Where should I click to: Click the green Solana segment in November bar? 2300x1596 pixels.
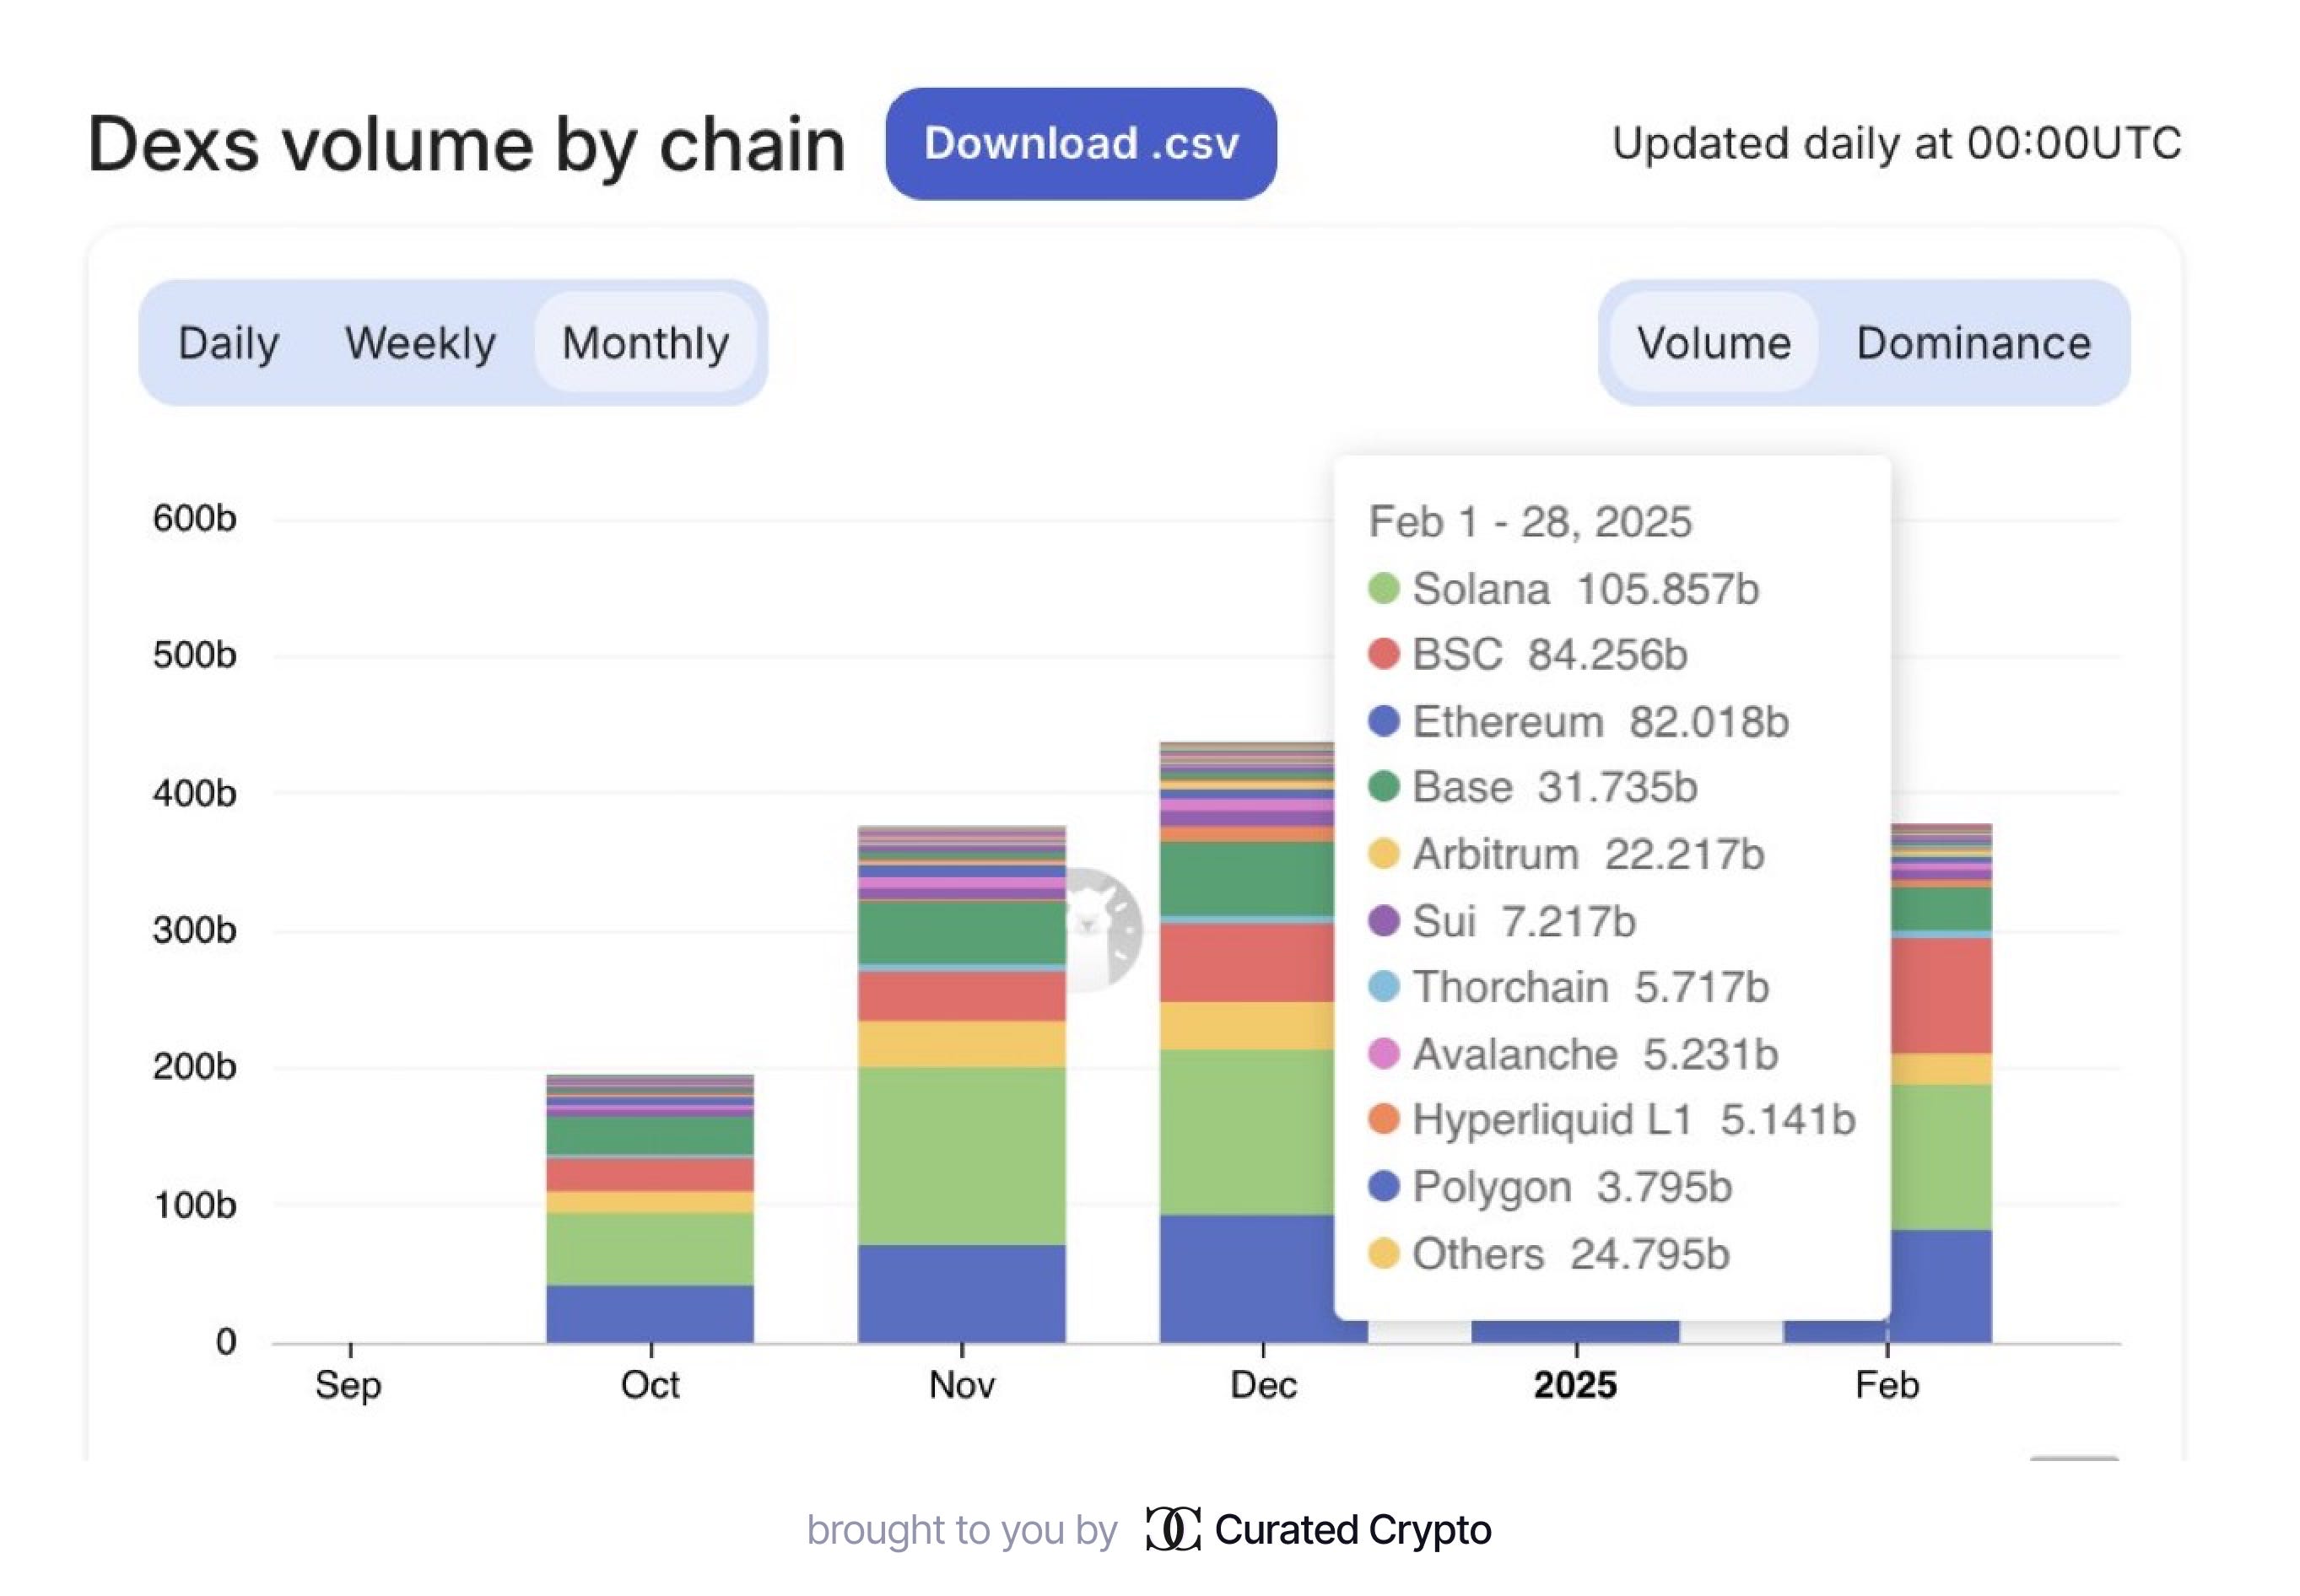click(x=961, y=1155)
